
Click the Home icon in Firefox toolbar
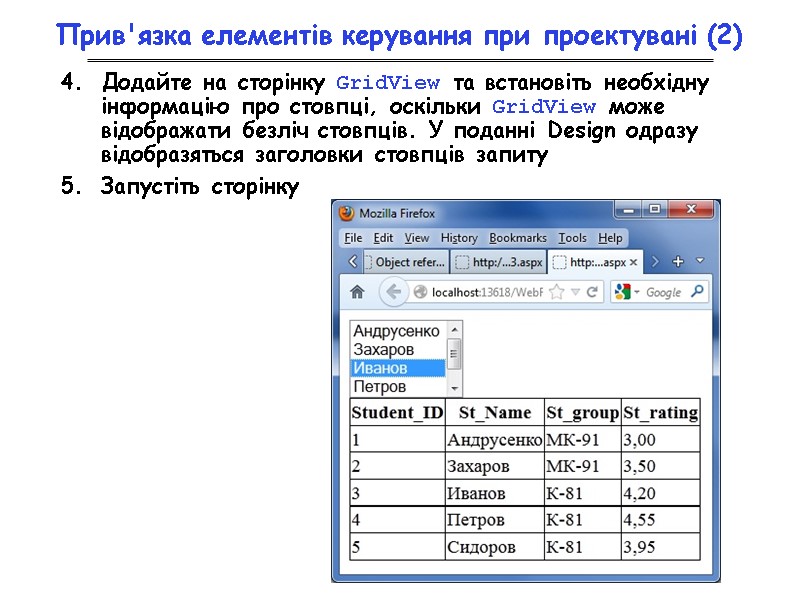[x=357, y=292]
